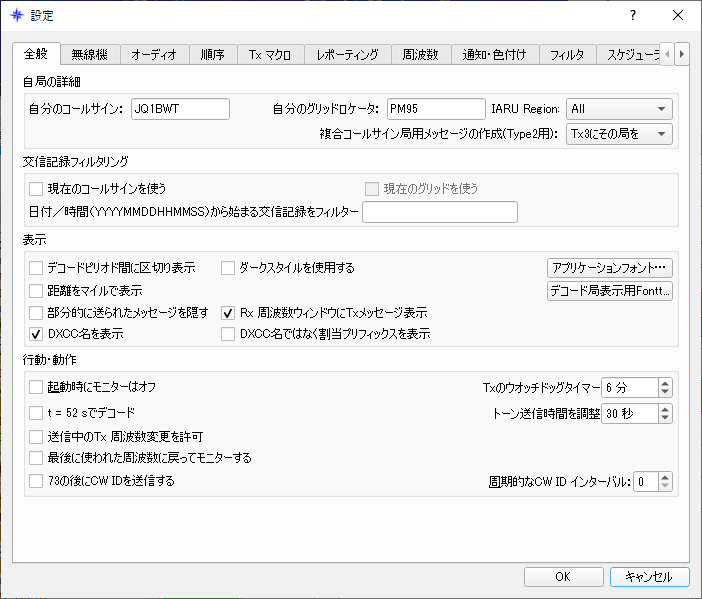Expand the Type2 compound callsign dropdown
This screenshot has height=599, width=702.
[x=618, y=134]
